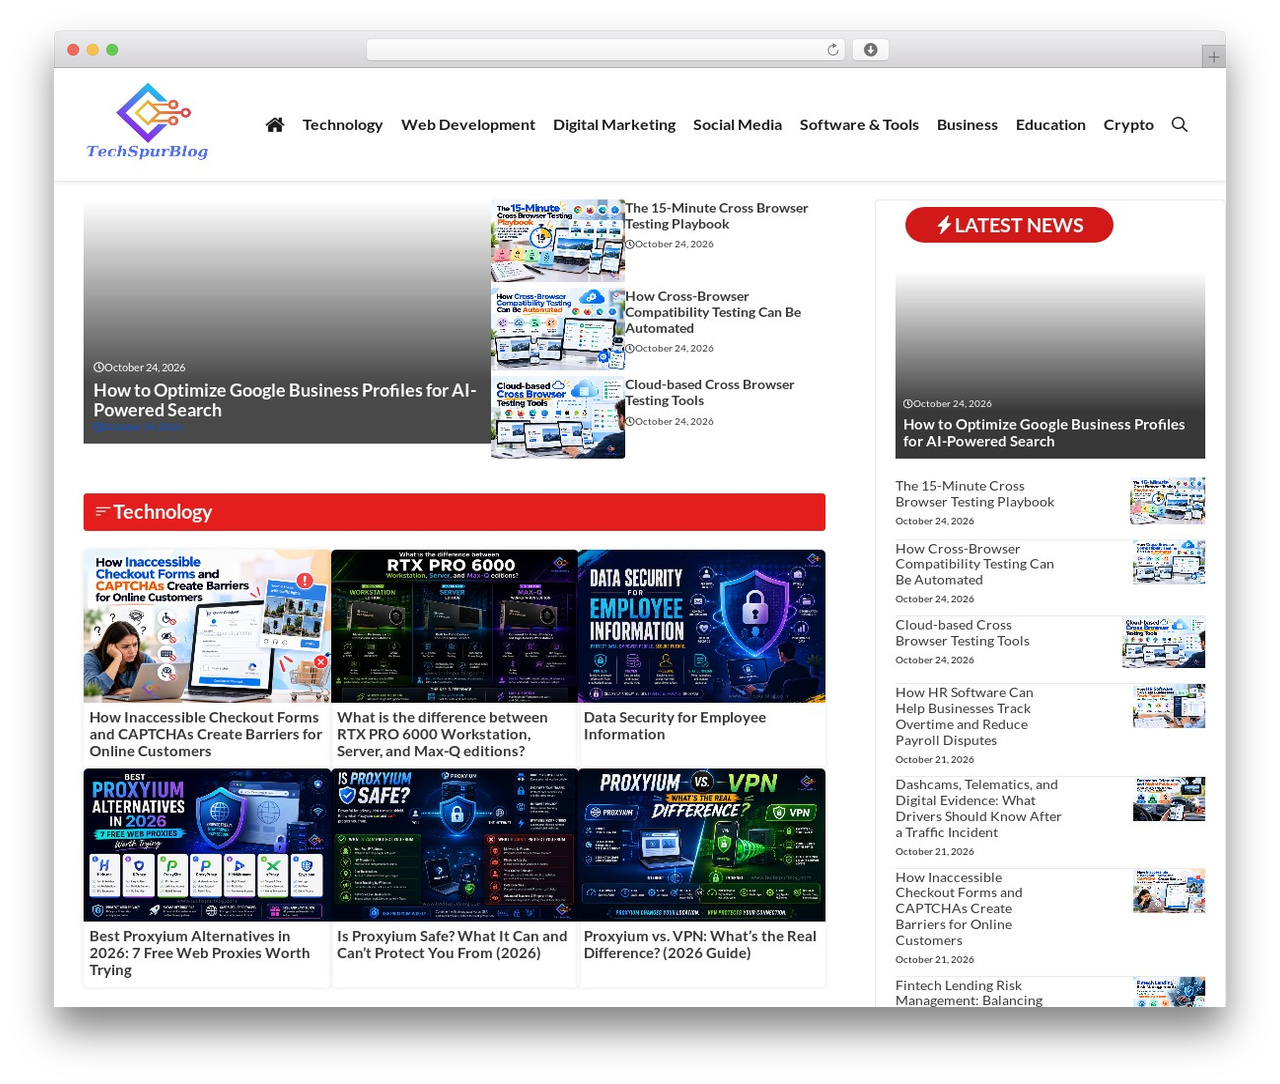Open featured Google Business Profiles article
Image resolution: width=1280 pixels, height=1084 pixels.
(286, 400)
